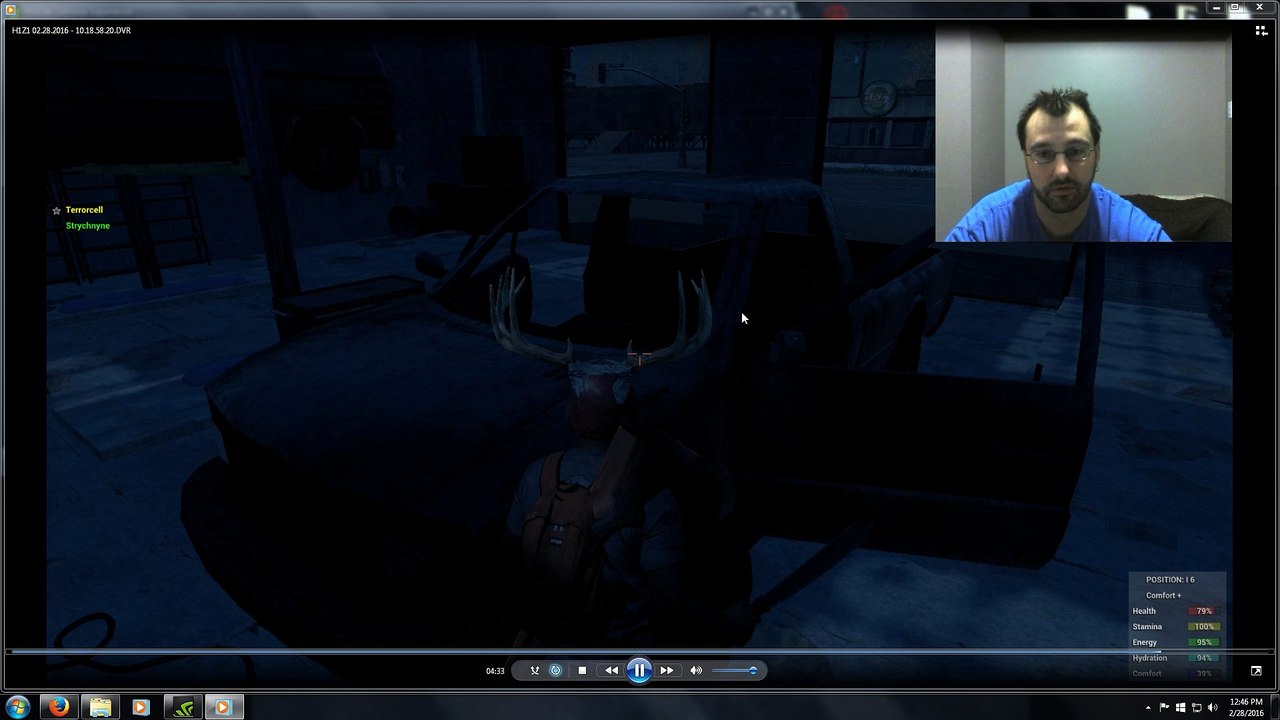This screenshot has height=720, width=1280.
Task: Show hidden system tray icons
Action: click(x=1147, y=708)
